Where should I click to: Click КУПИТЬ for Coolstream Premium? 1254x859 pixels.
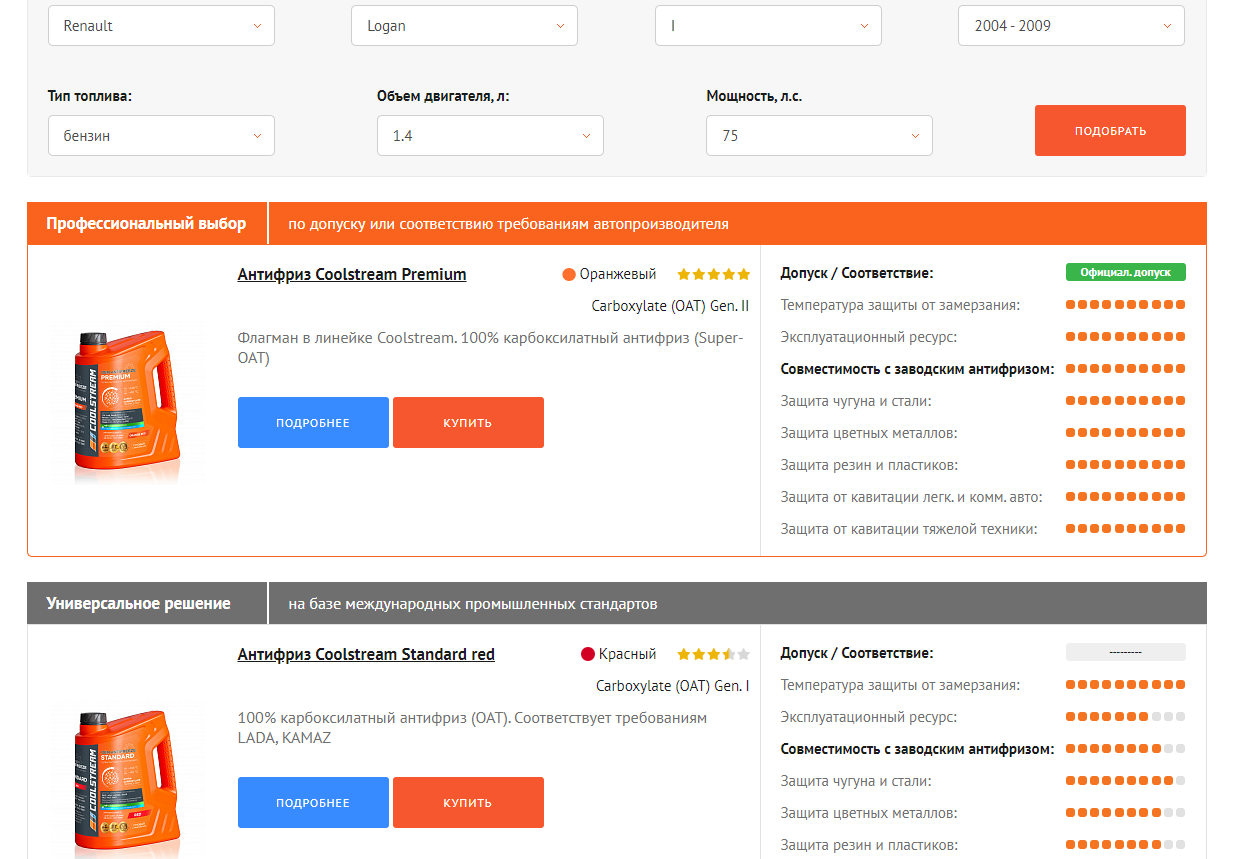click(x=468, y=422)
